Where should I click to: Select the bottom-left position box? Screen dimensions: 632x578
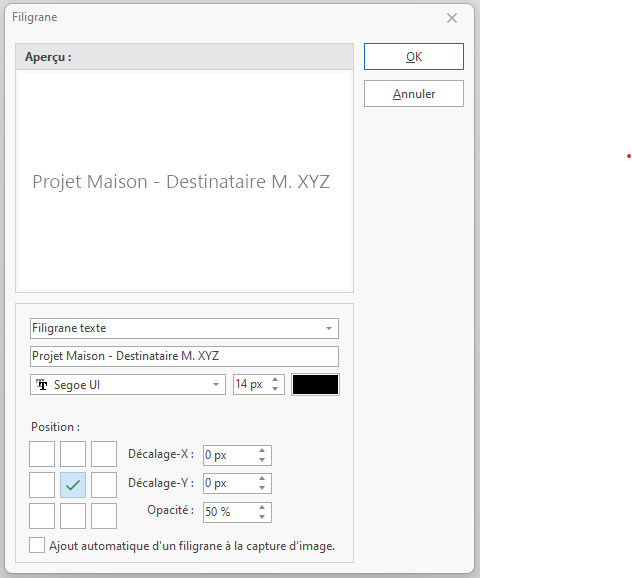point(42,516)
